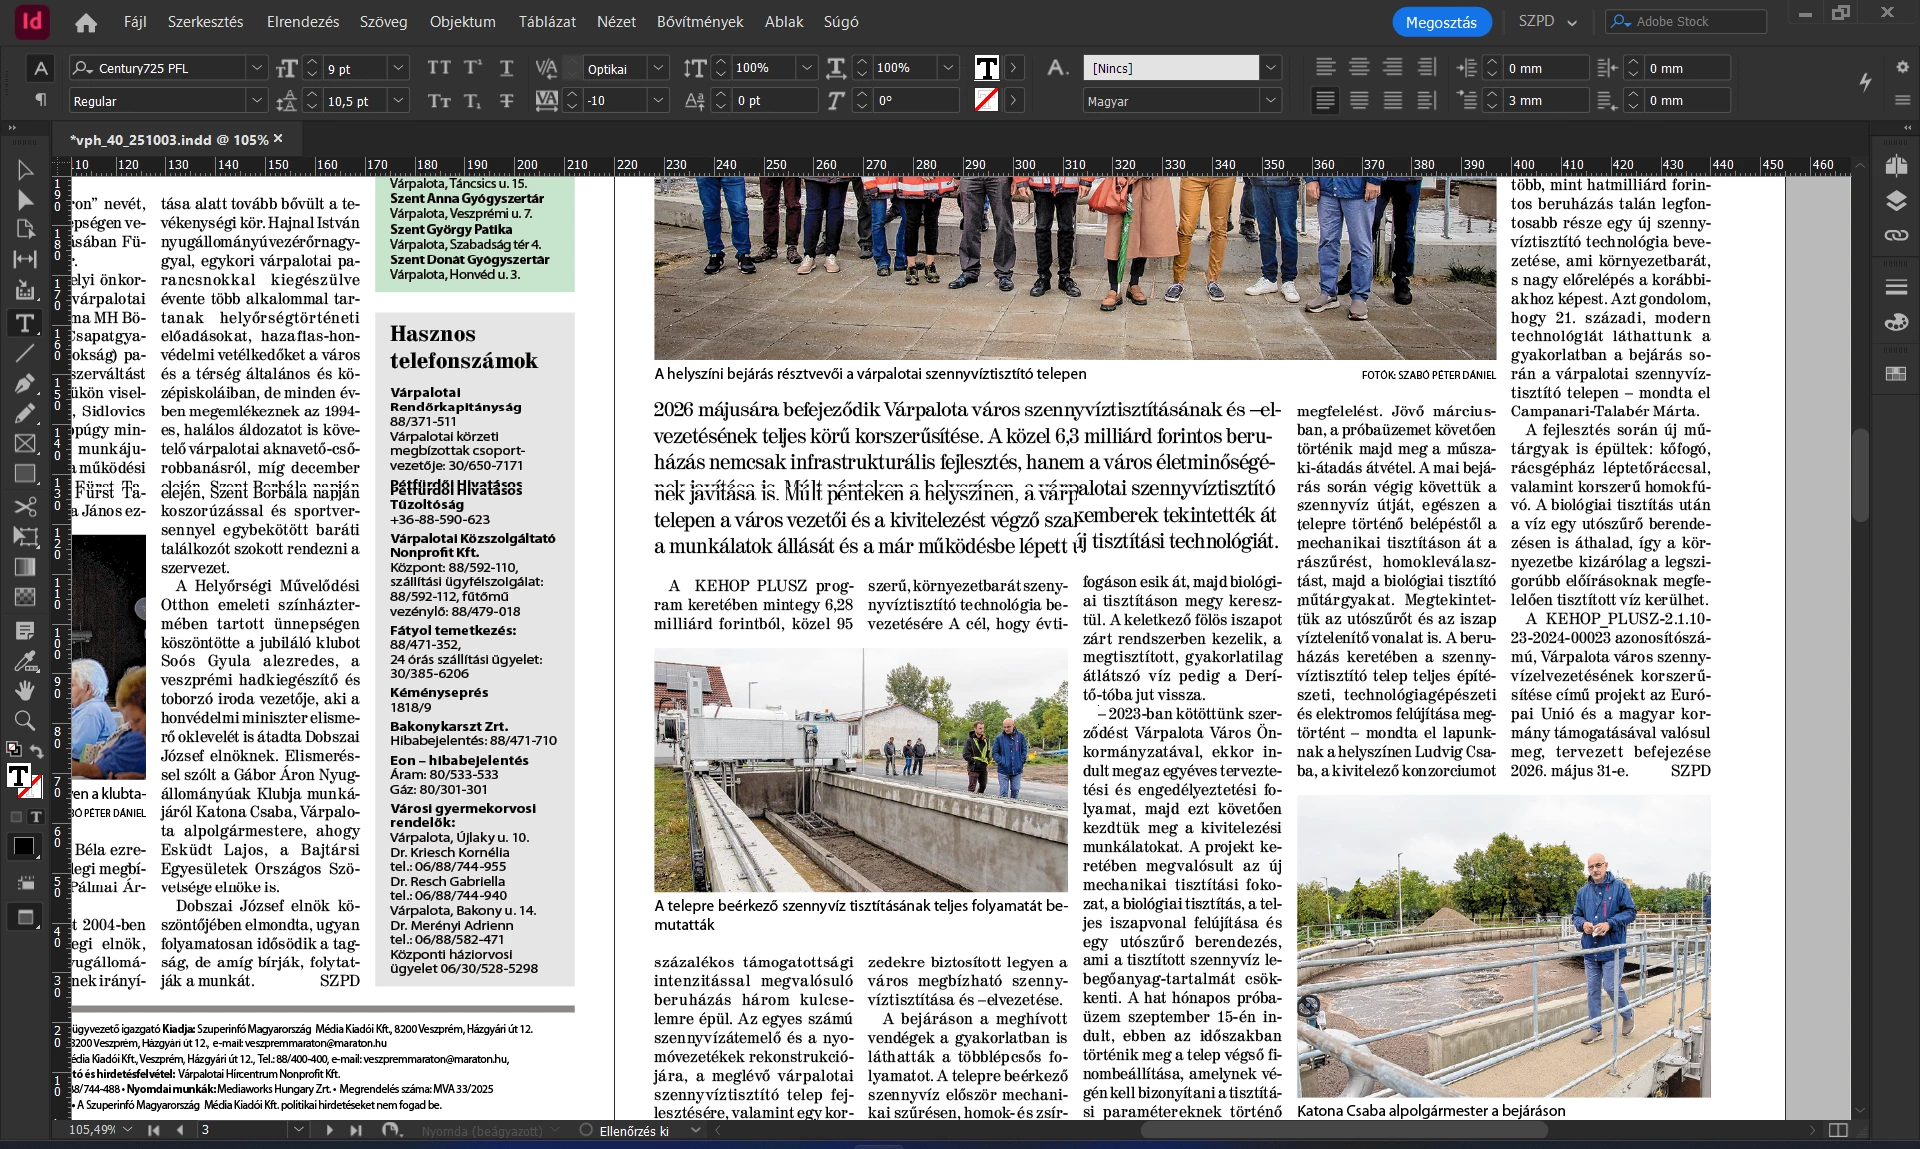Expand the Century725 PFL font dropdown
Screen dimensions: 1920x1149
257,68
